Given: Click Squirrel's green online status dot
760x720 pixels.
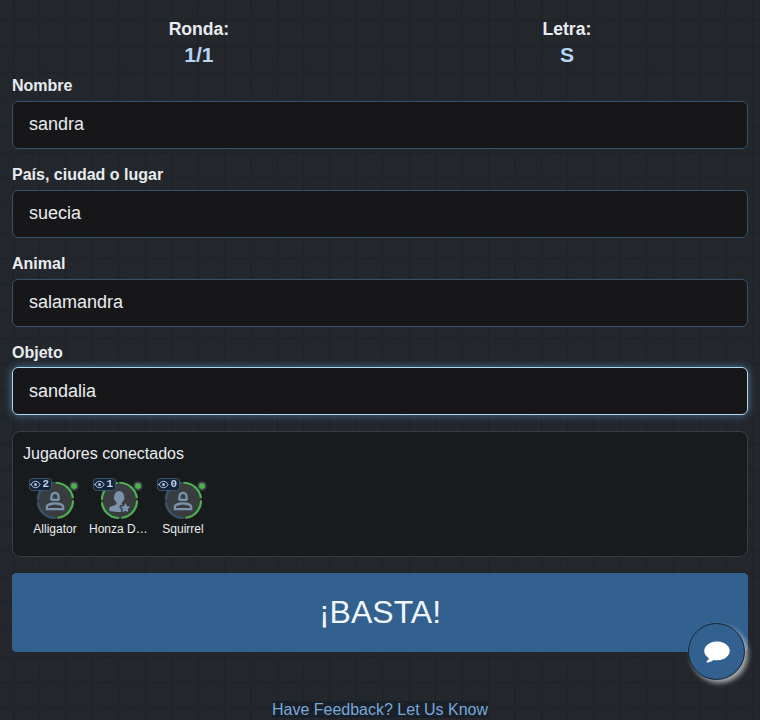Looking at the screenshot, I should pos(202,486).
